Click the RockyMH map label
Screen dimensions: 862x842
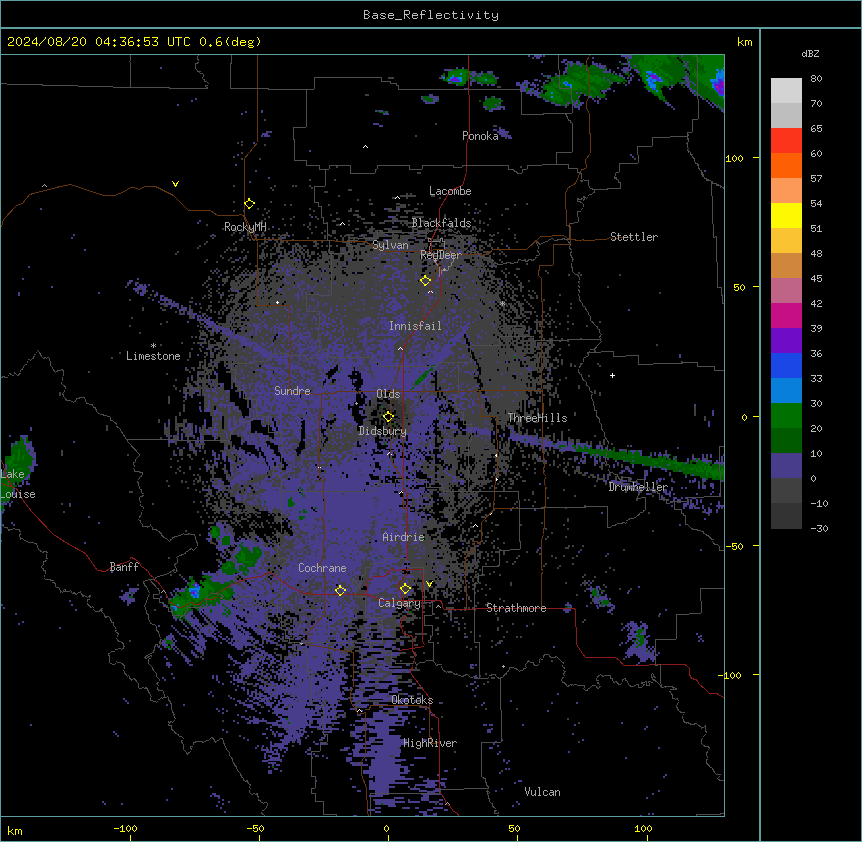[245, 227]
